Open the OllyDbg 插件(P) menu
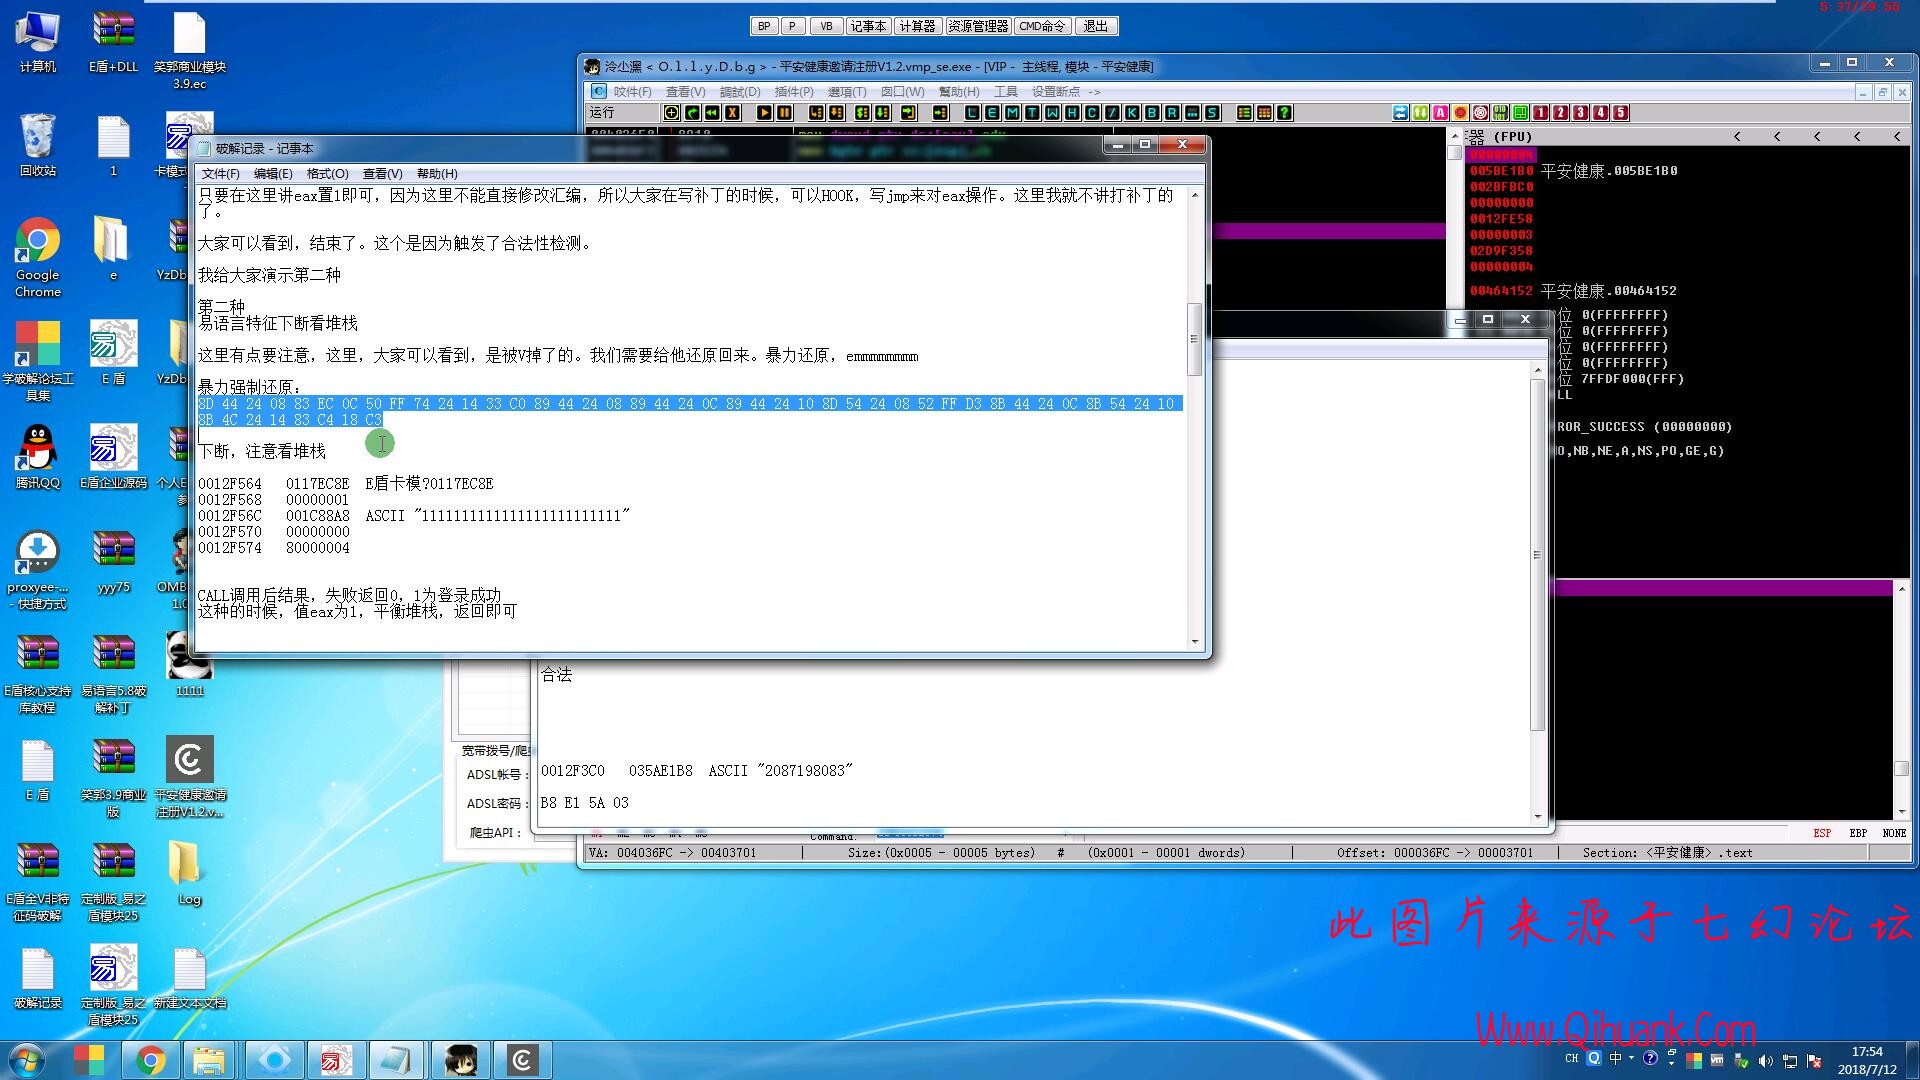This screenshot has height=1080, width=1920. (x=794, y=91)
